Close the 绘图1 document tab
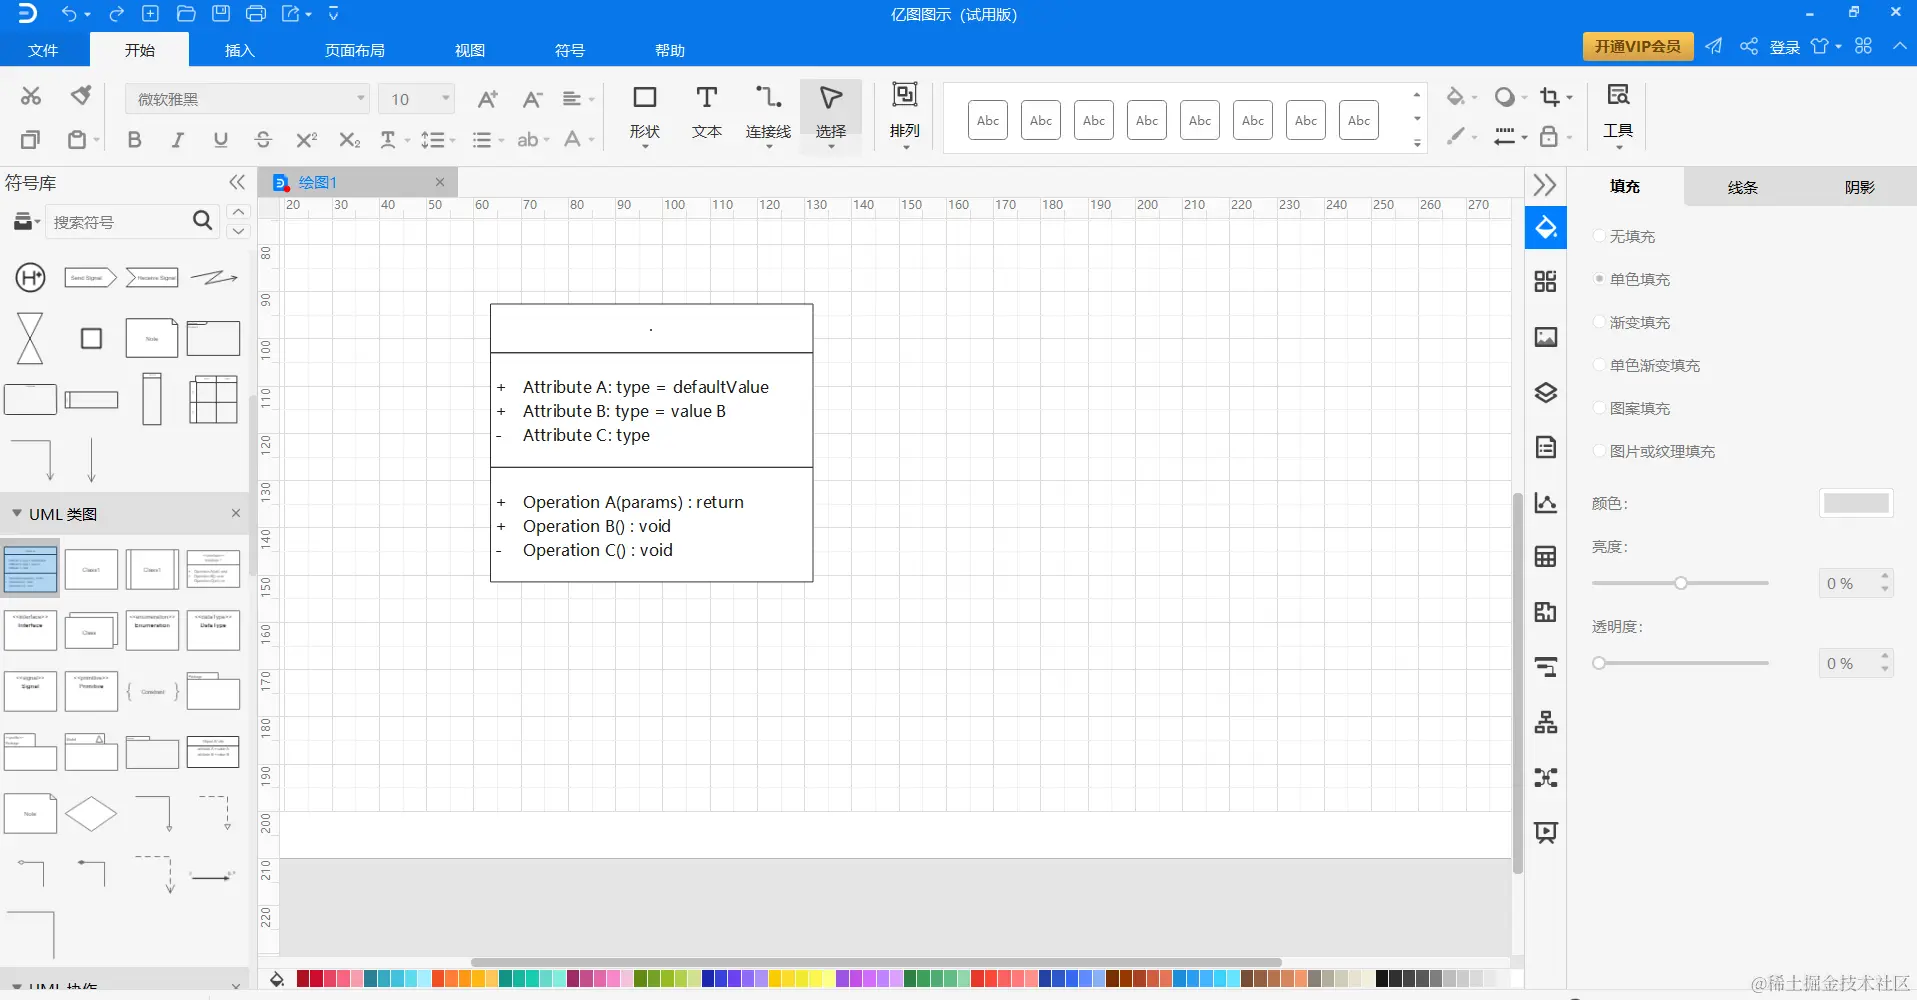This screenshot has width=1917, height=1000. pos(440,182)
